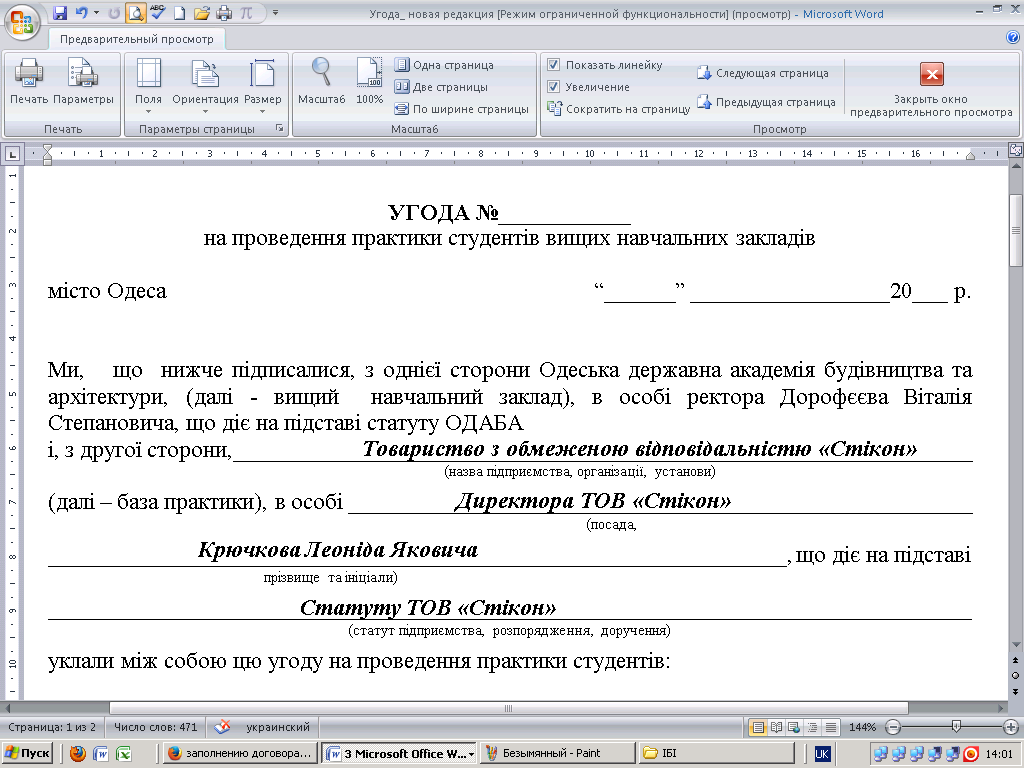
Task: Open the Office button menu
Action: coord(21,22)
